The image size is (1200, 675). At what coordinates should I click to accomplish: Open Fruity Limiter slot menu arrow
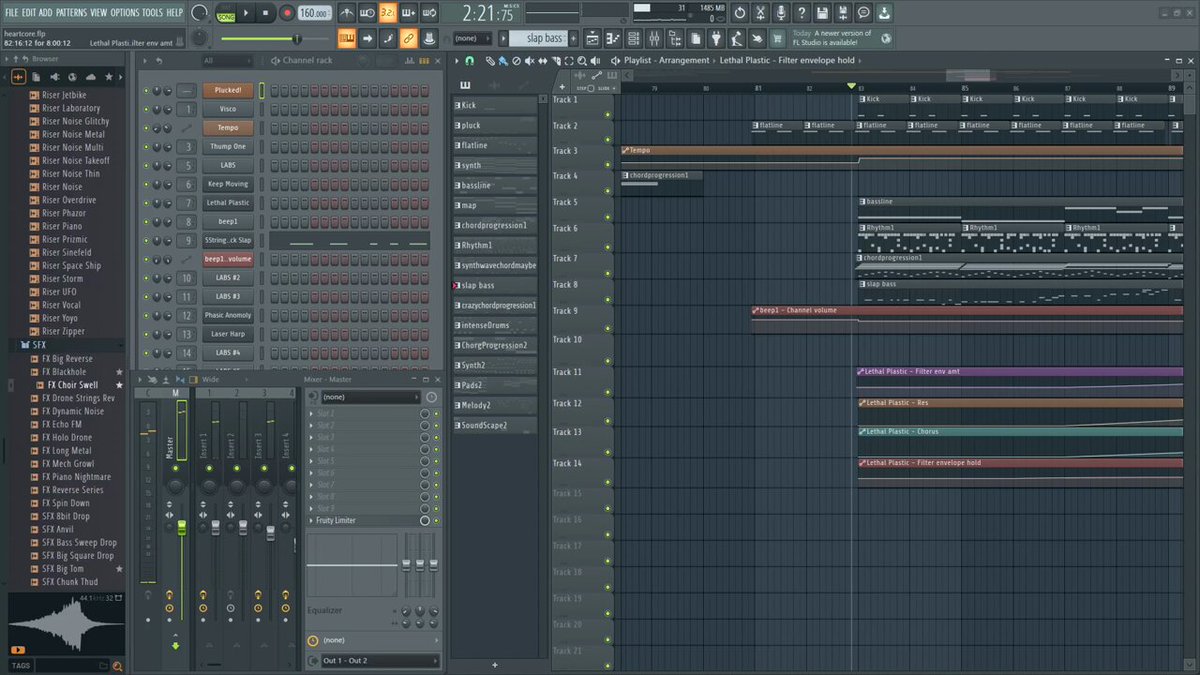(311, 521)
